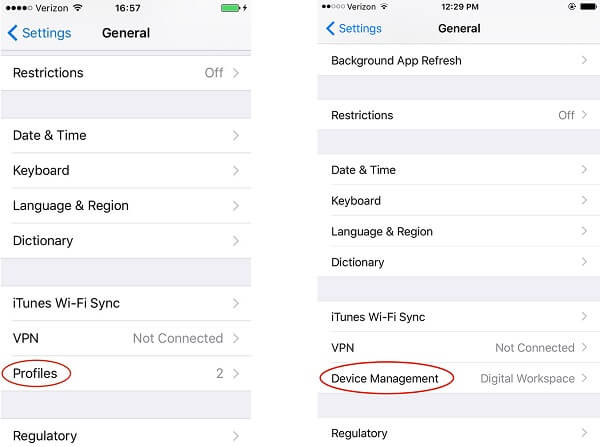
Task: Open VPN Not Connected on left phone
Action: pyautogui.click(x=126, y=338)
